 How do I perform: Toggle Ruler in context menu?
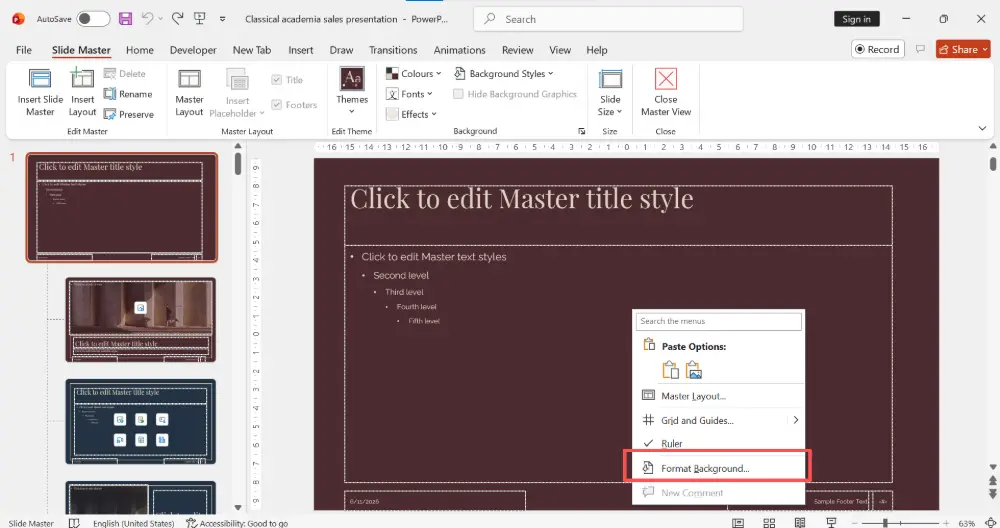719,443
